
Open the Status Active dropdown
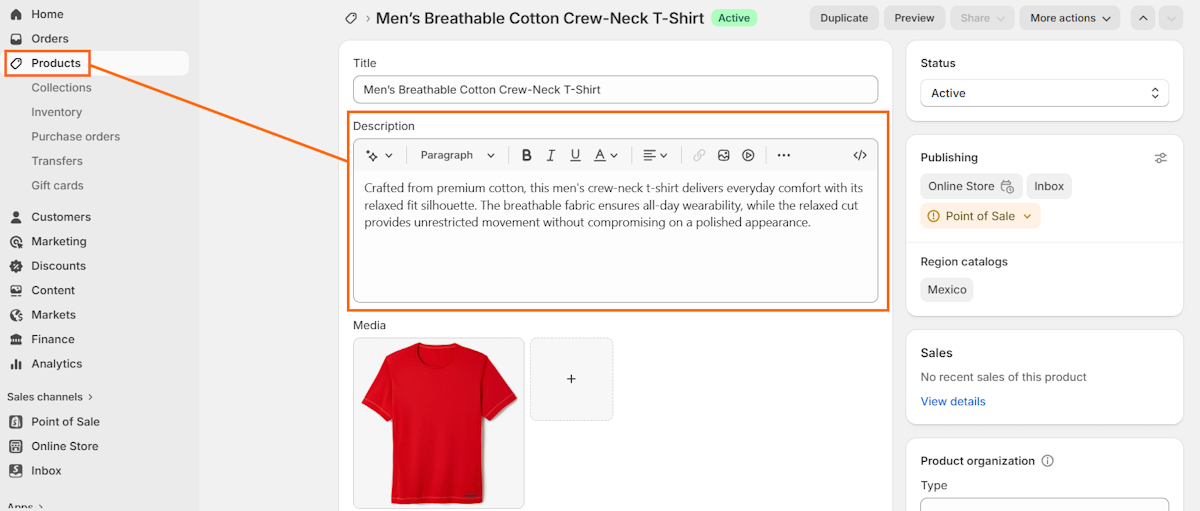click(x=1044, y=93)
